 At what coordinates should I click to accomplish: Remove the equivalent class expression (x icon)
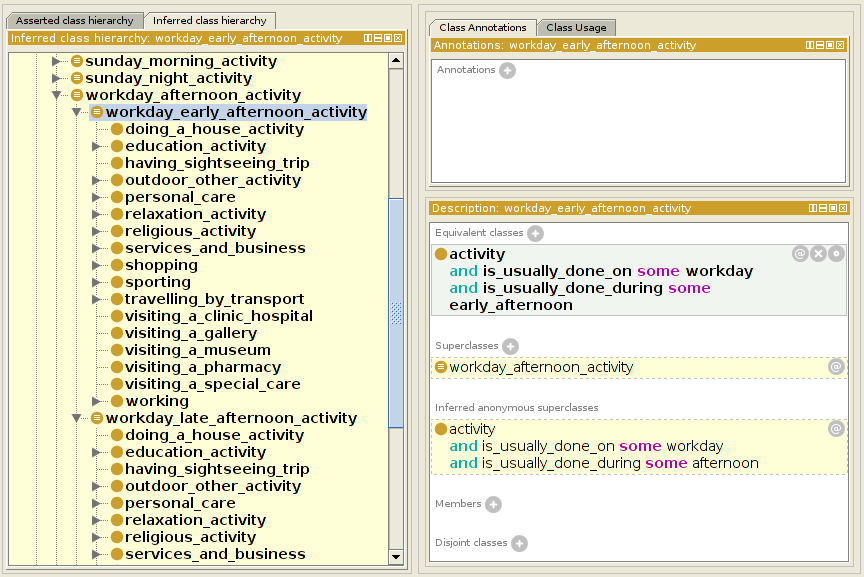coord(818,255)
